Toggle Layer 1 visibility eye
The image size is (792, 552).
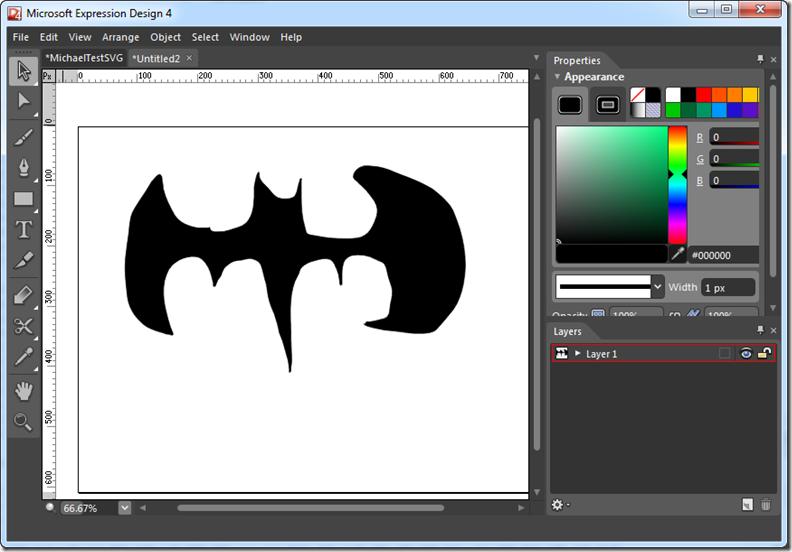(746, 353)
